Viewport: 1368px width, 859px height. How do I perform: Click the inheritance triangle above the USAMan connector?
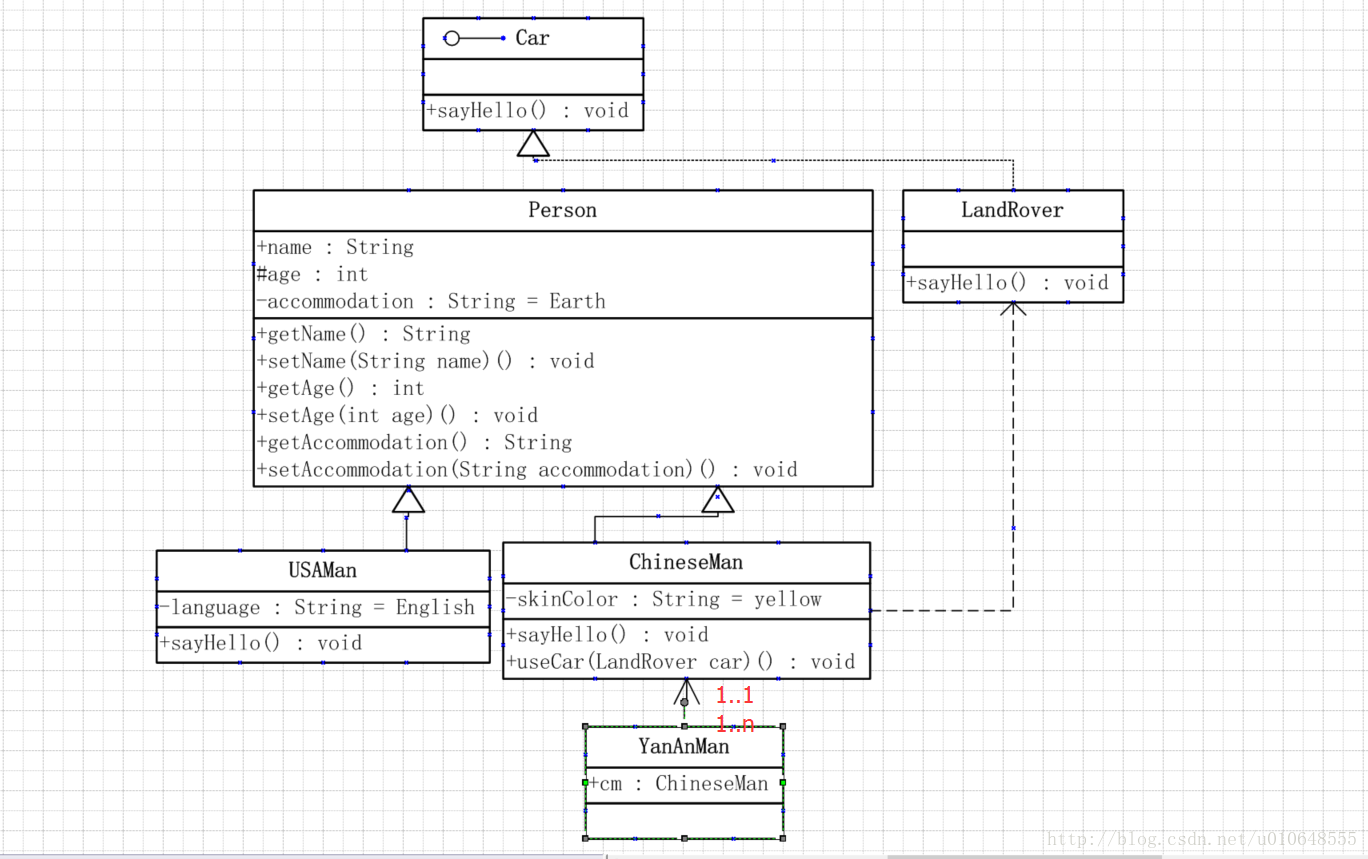[408, 499]
